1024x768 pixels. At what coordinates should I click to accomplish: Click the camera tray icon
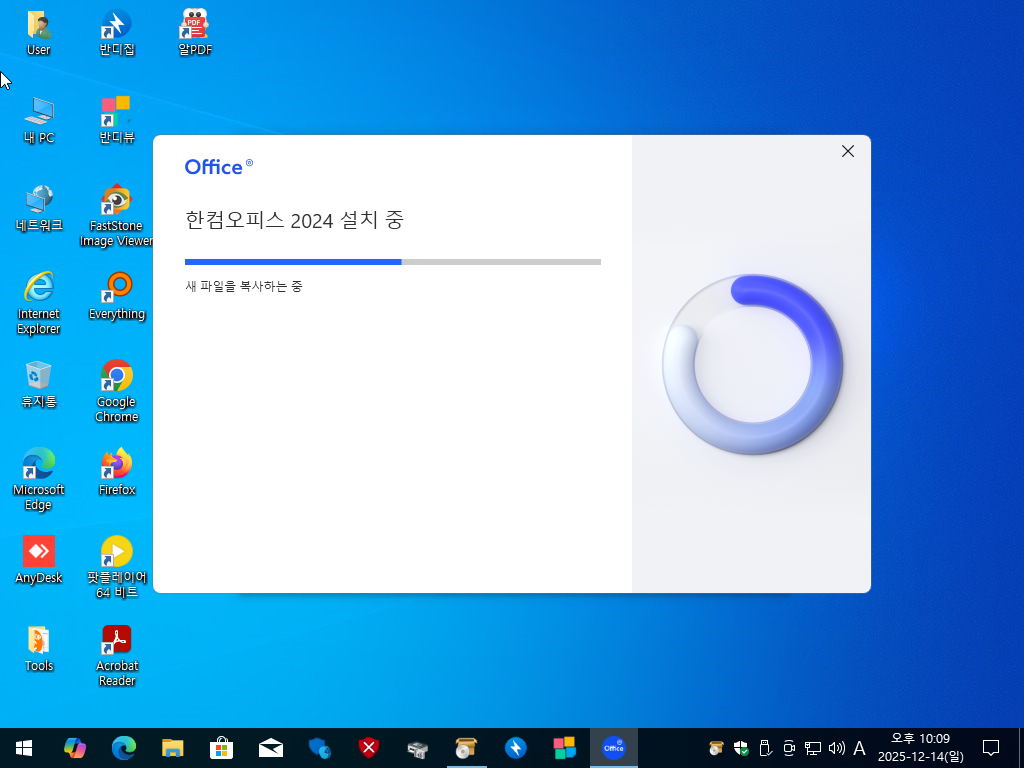789,748
